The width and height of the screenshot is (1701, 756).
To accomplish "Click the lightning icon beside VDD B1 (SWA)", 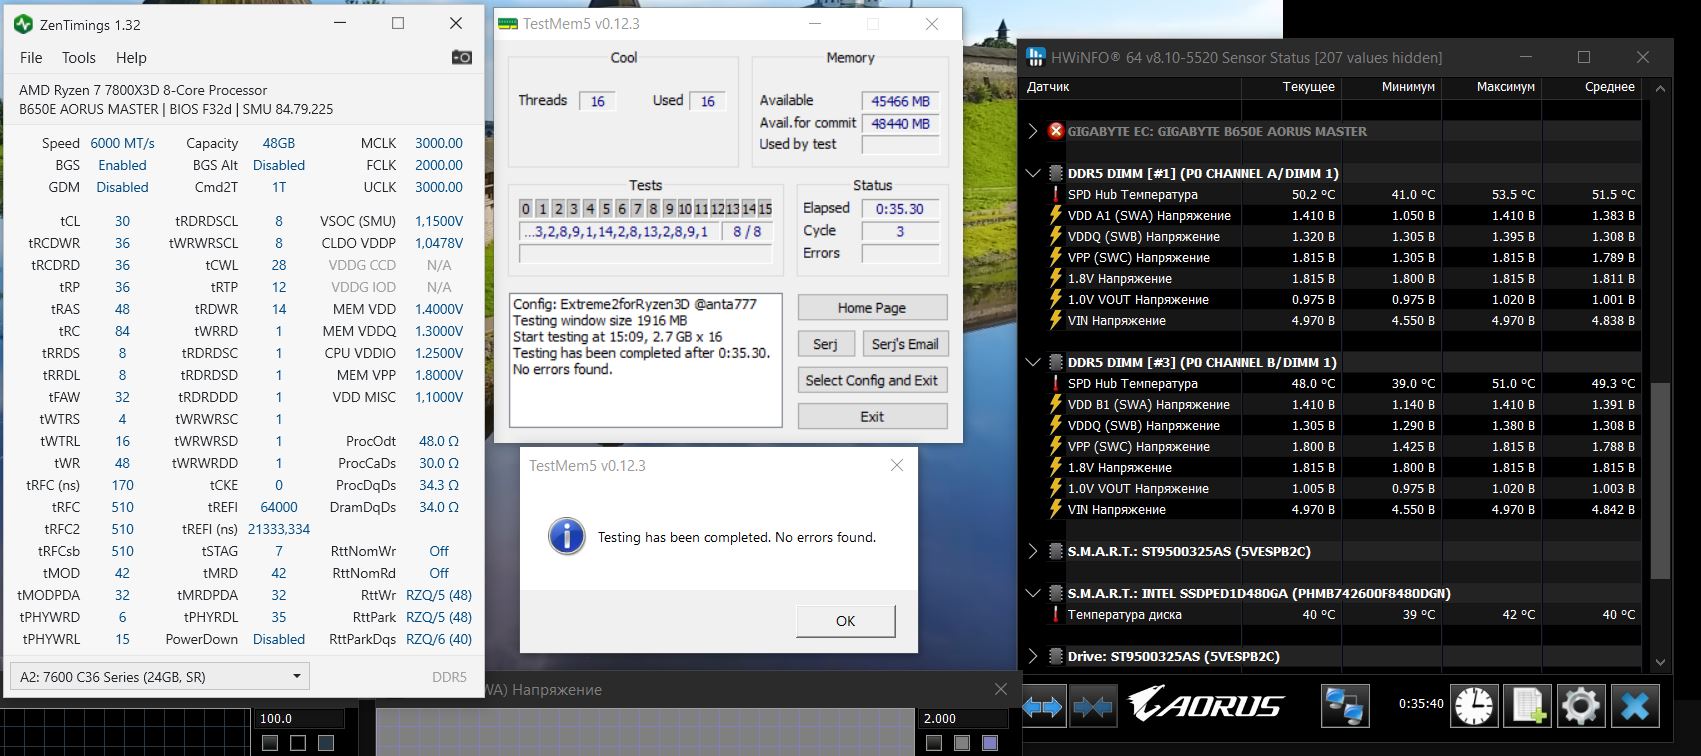I will click(x=1055, y=404).
